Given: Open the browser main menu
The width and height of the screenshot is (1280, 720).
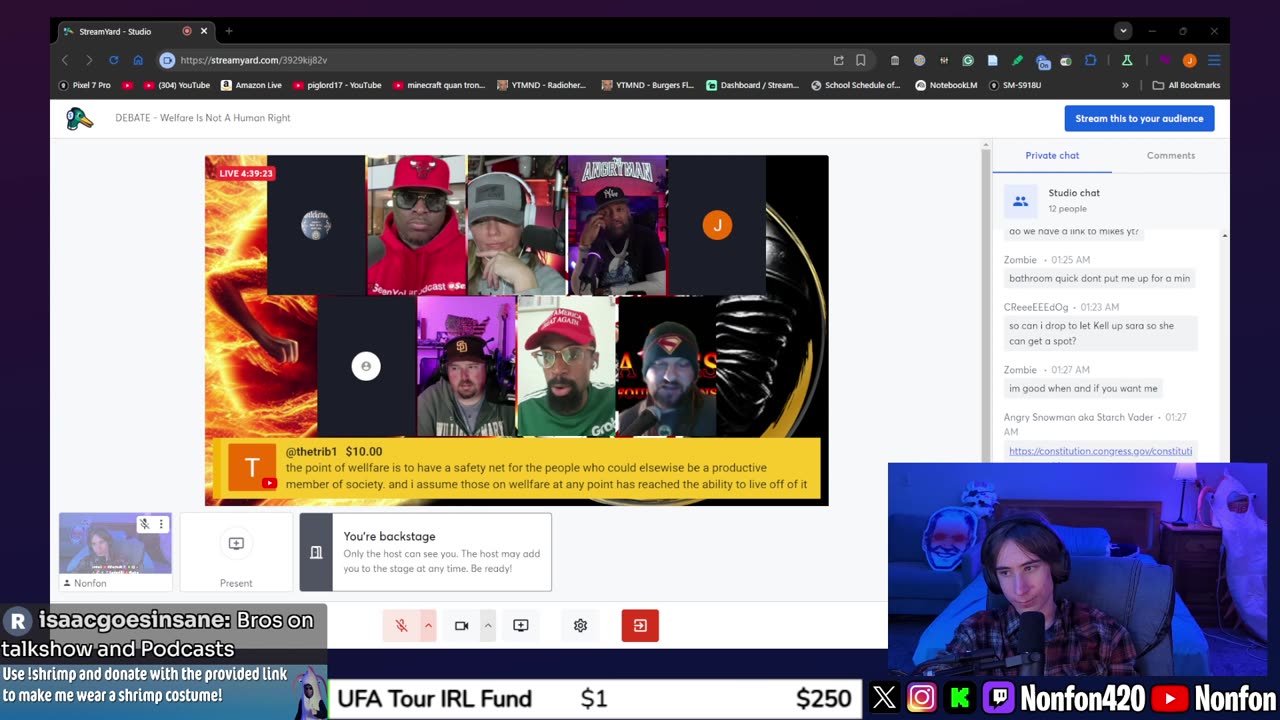Looking at the screenshot, I should pos(1214,60).
